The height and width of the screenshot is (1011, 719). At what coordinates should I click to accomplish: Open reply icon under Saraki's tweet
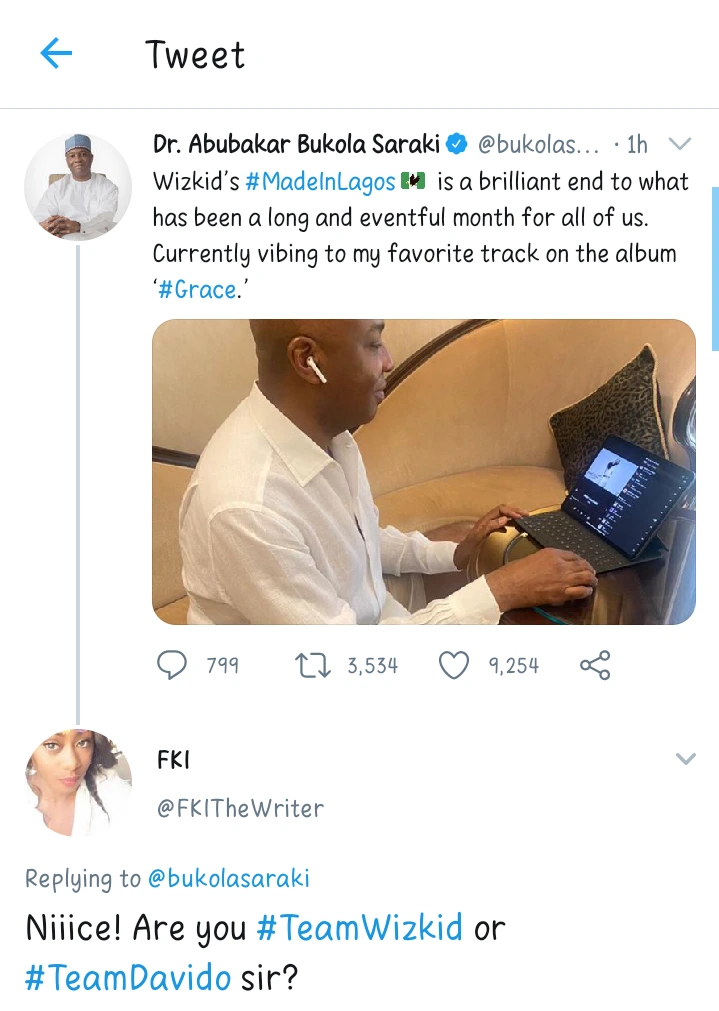tap(173, 665)
